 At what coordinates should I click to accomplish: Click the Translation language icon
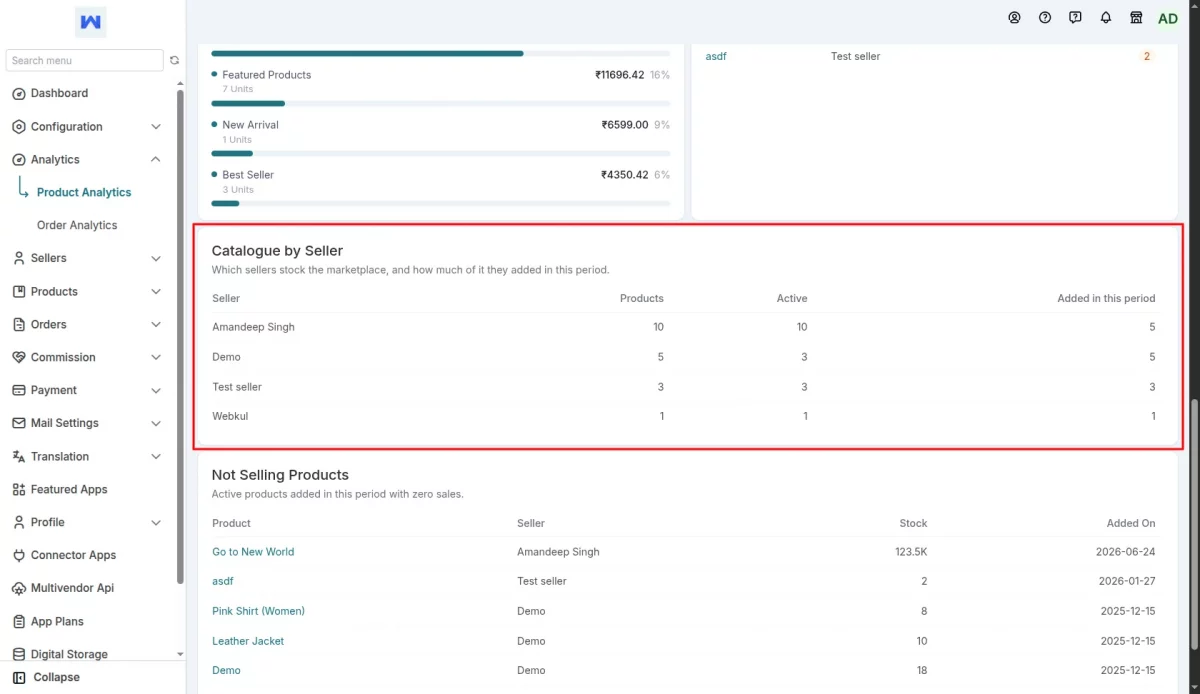pyautogui.click(x=19, y=457)
